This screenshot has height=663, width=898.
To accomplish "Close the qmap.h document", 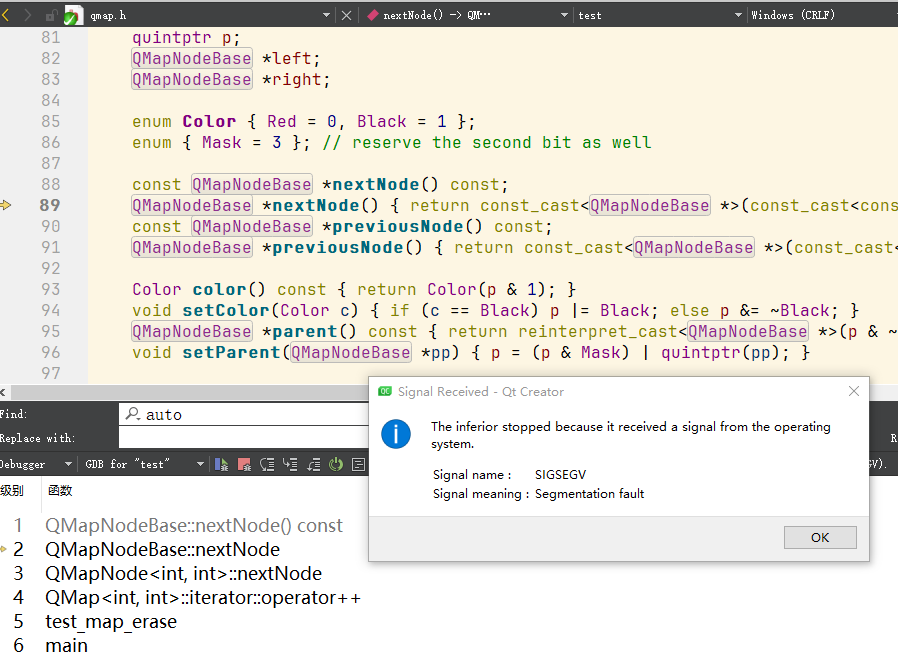I will coord(346,15).
